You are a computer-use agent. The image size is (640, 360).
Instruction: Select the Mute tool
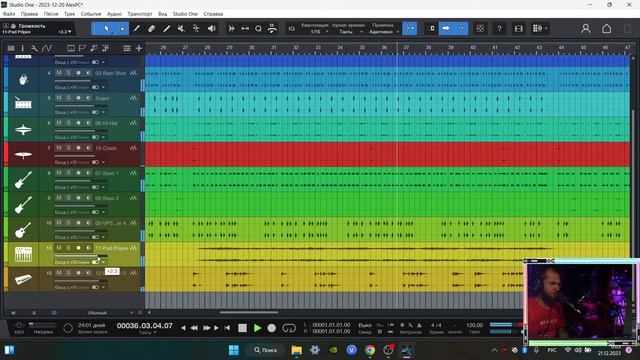181,29
